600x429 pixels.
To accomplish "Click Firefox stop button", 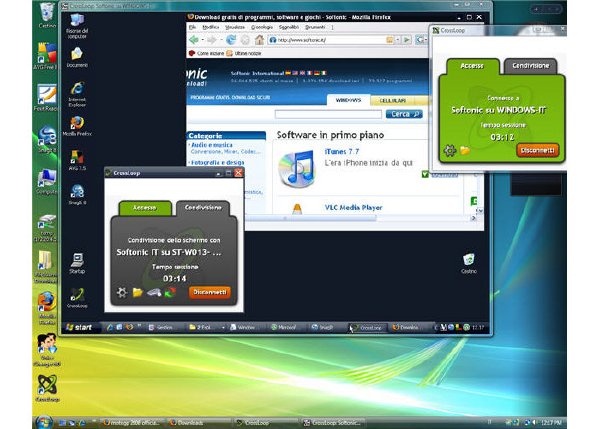I will (x=245, y=40).
